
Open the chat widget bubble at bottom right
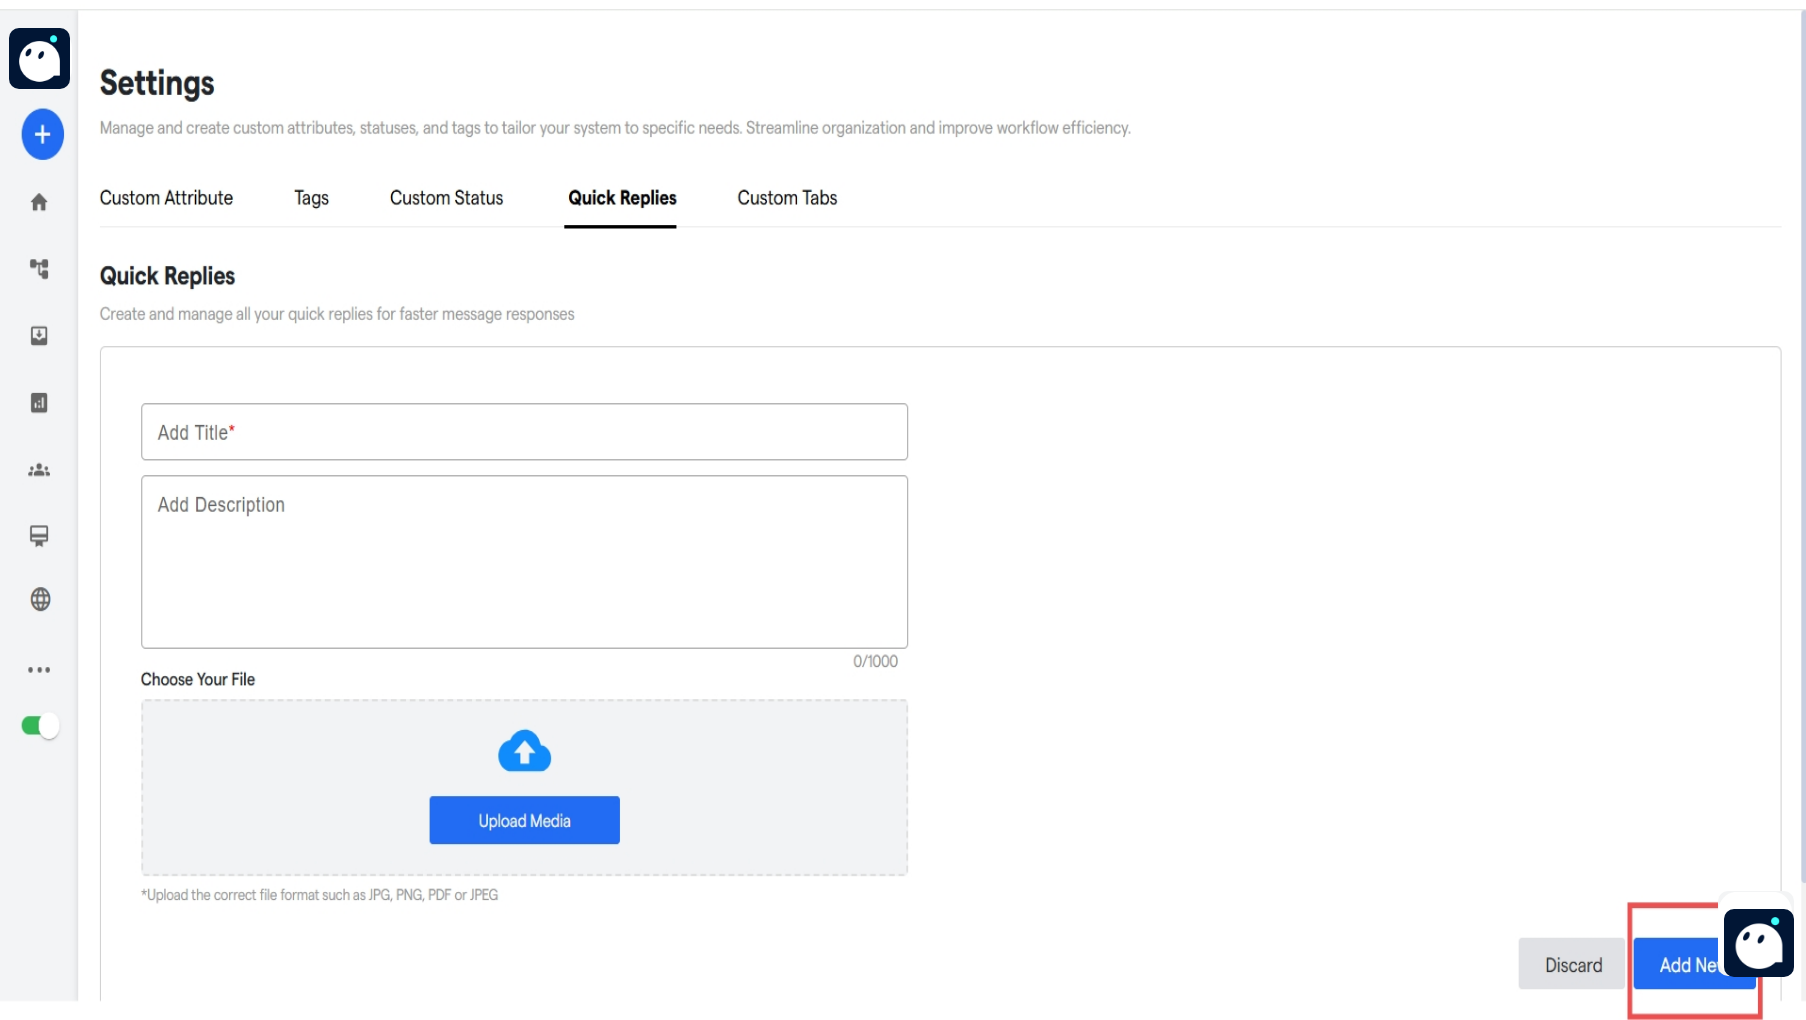coord(1759,943)
